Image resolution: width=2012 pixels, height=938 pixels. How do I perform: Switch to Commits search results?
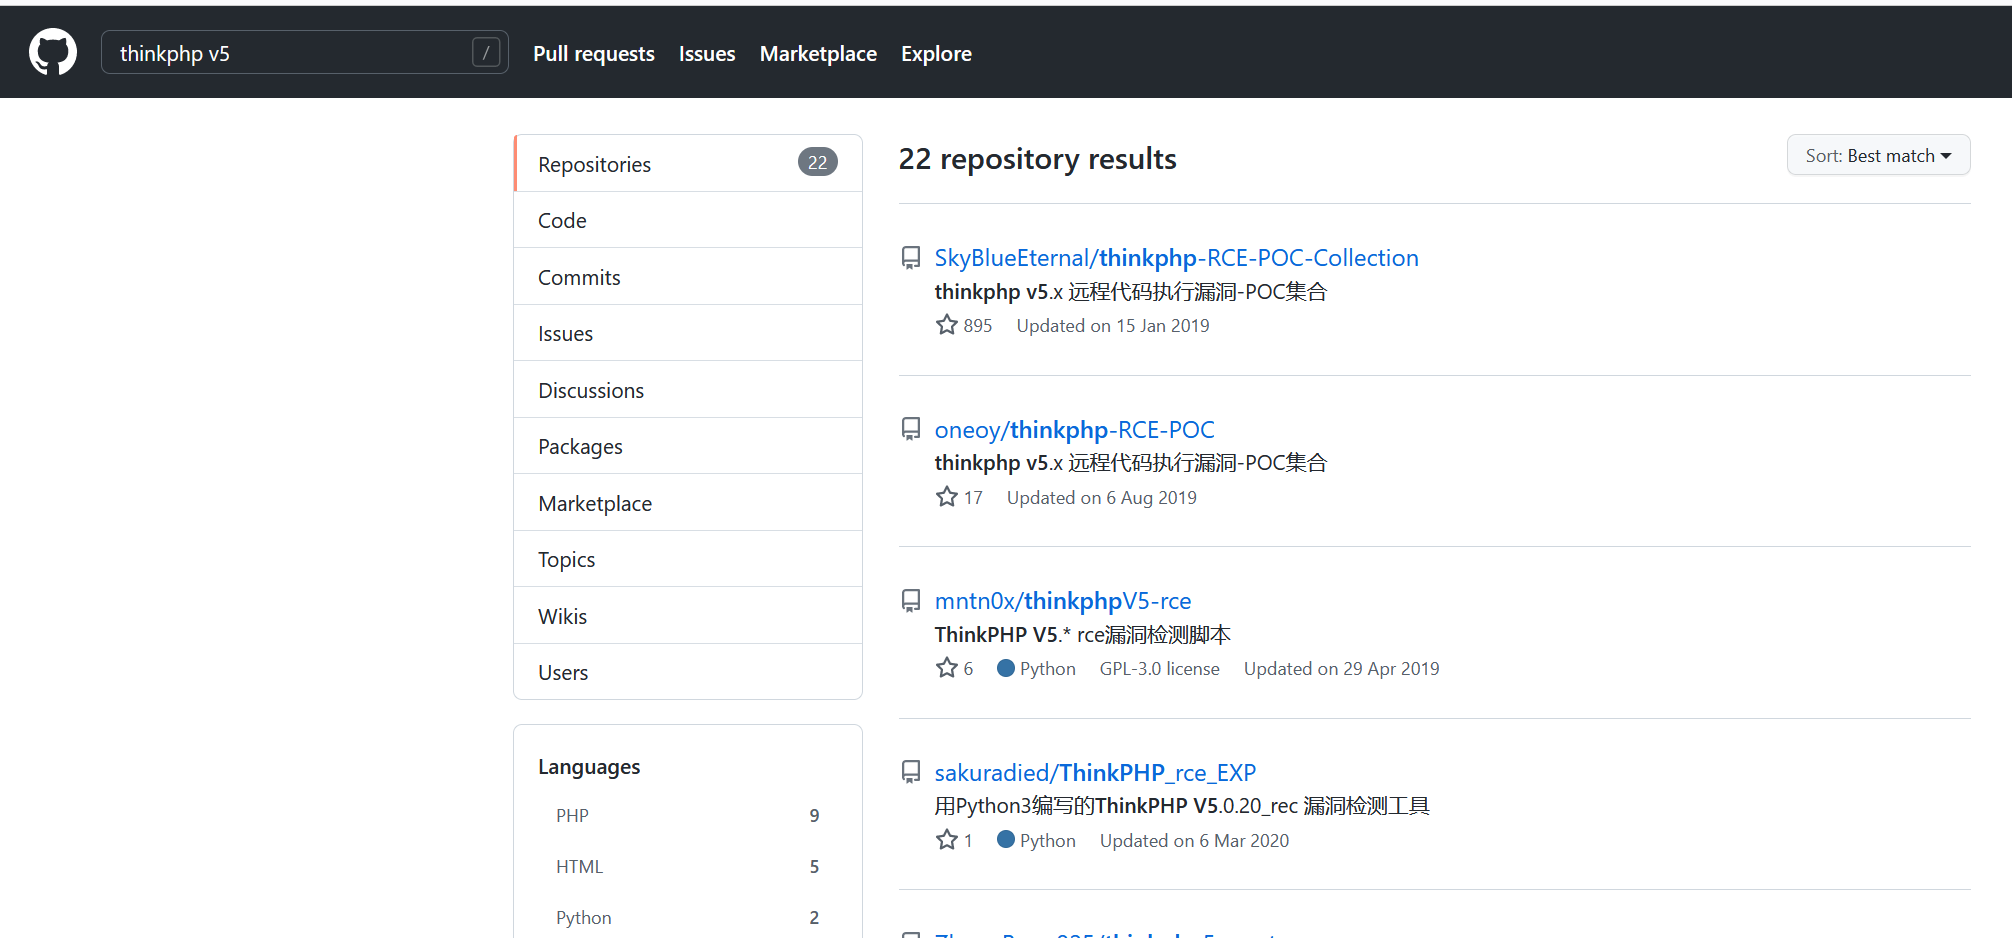pyautogui.click(x=580, y=278)
